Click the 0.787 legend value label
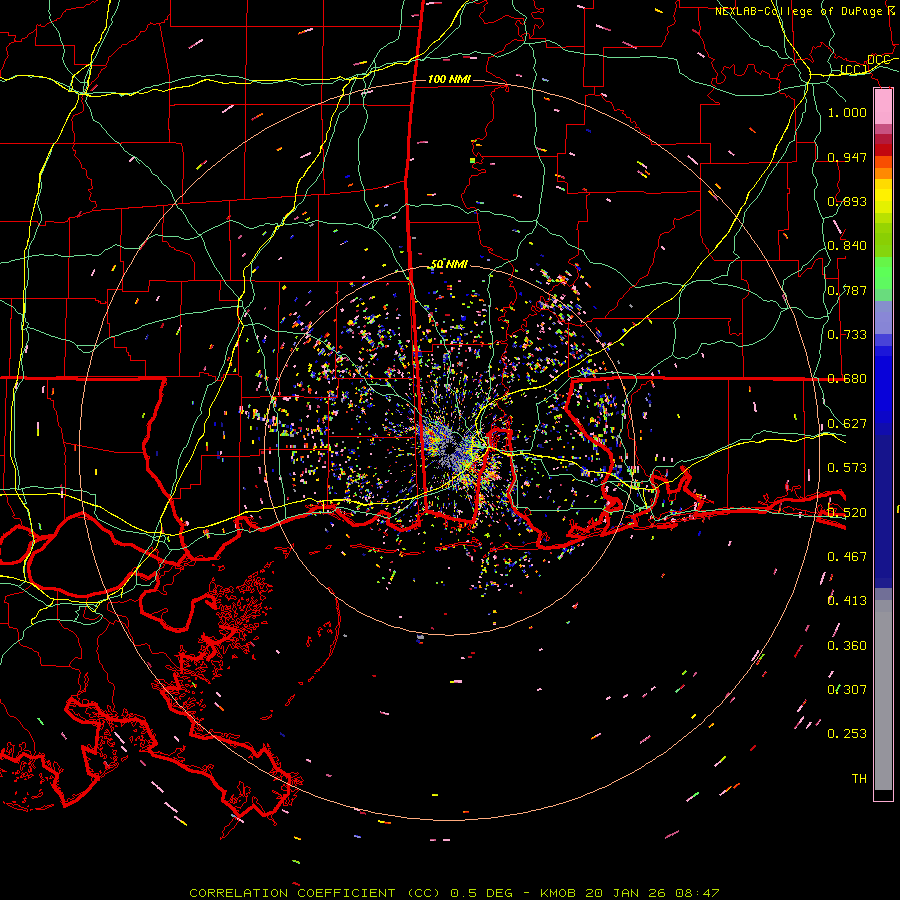The height and width of the screenshot is (900, 900). tap(847, 290)
